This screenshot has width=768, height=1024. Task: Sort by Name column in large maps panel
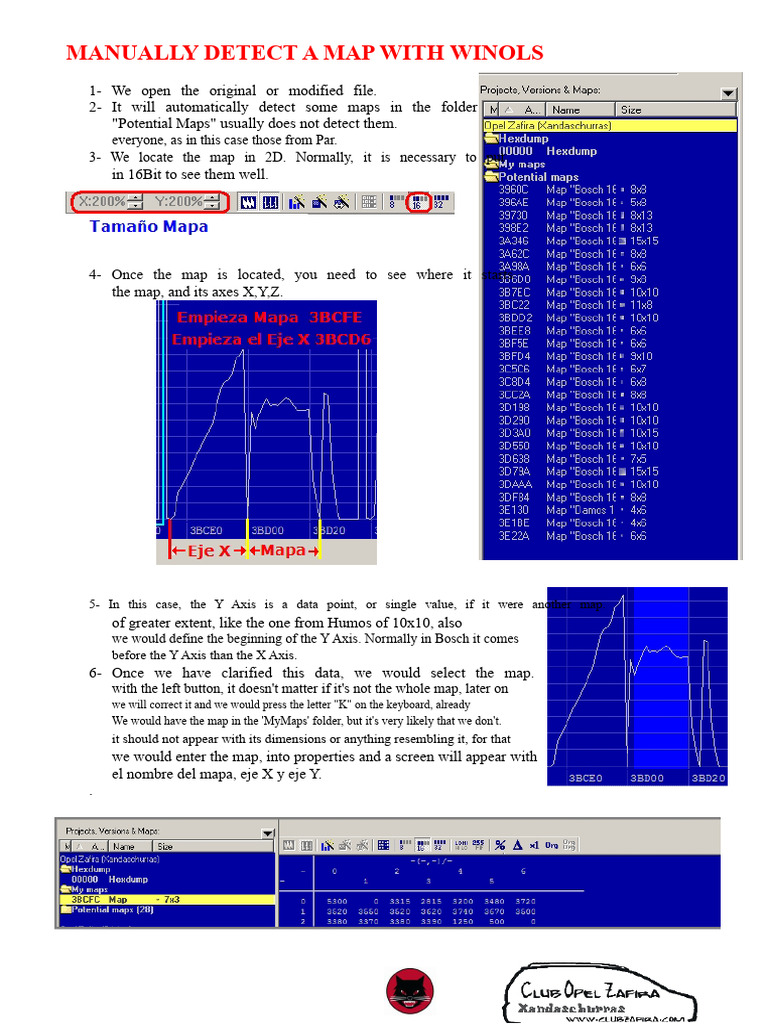pos(580,110)
